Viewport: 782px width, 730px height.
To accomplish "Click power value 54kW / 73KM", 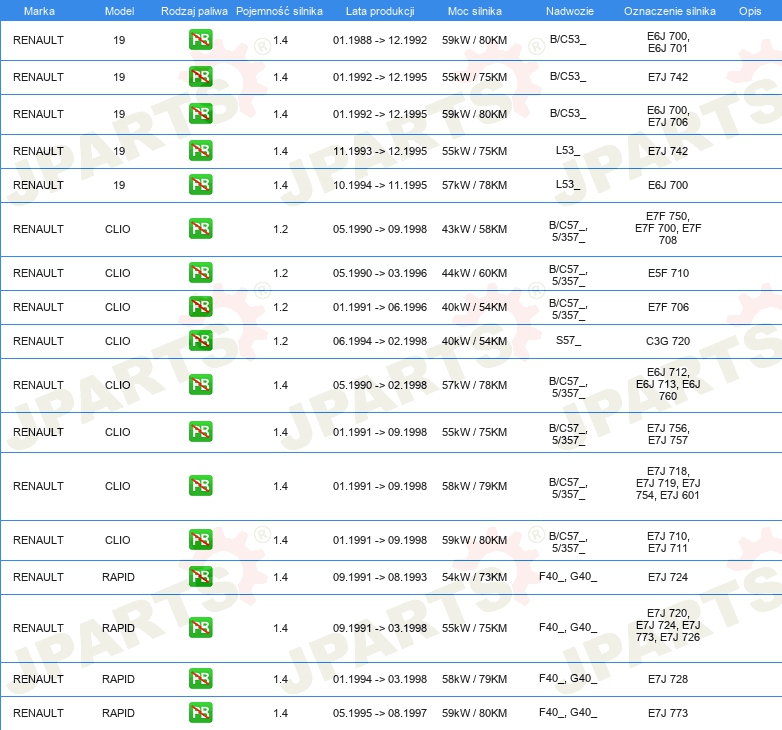I will coord(474,577).
